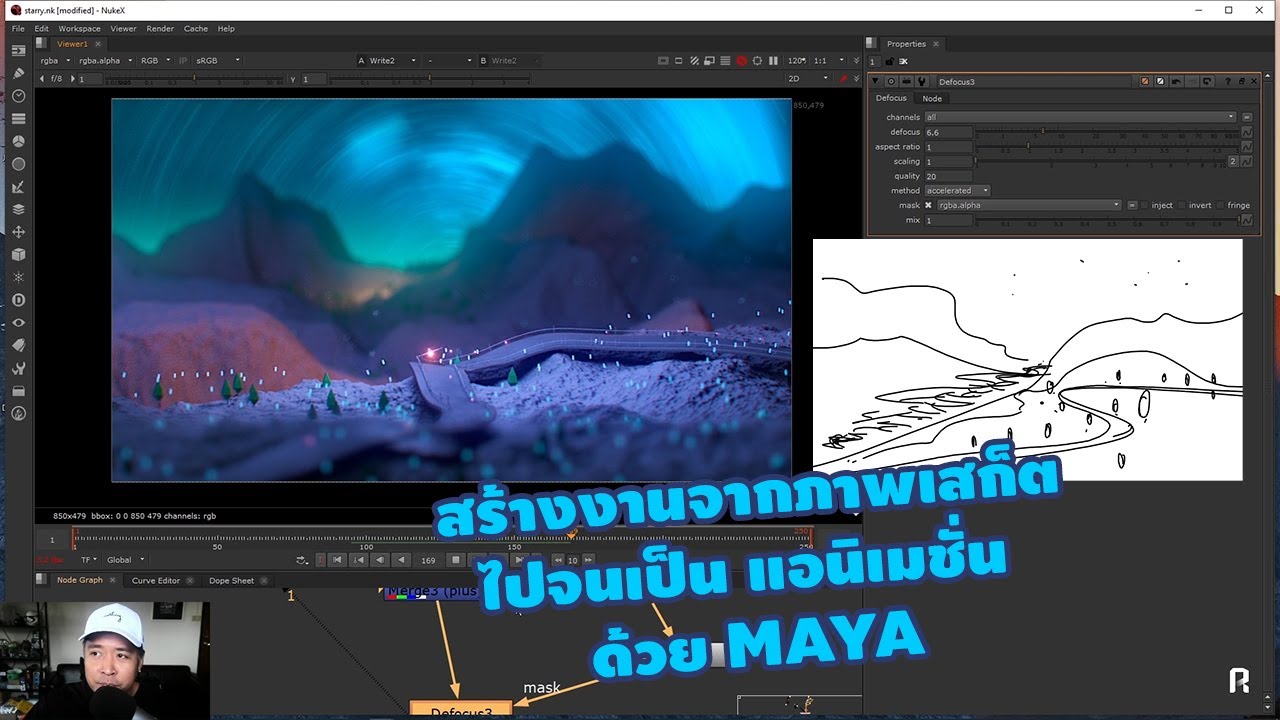Open Defocus3 help question mark
The height and width of the screenshot is (720, 1280).
1228,81
